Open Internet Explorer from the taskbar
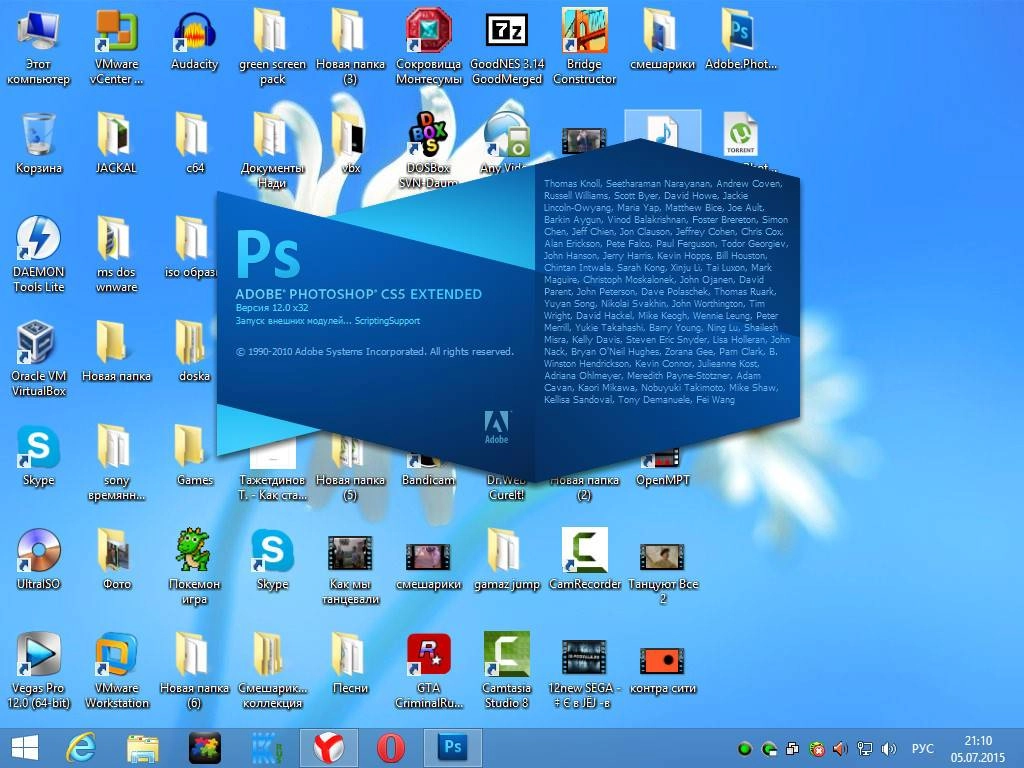The height and width of the screenshot is (768, 1024). (81, 748)
